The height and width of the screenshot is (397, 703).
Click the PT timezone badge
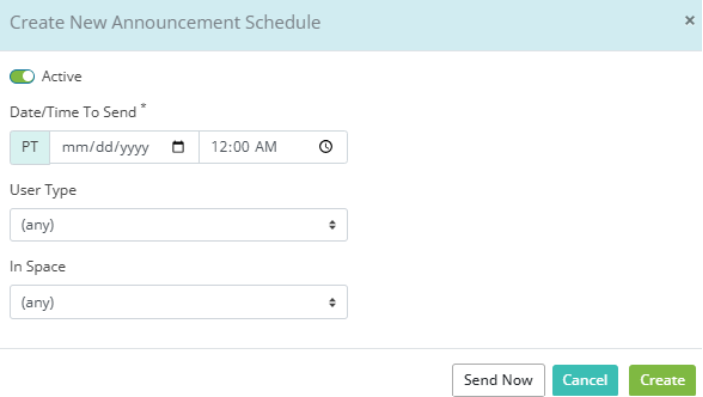30,147
